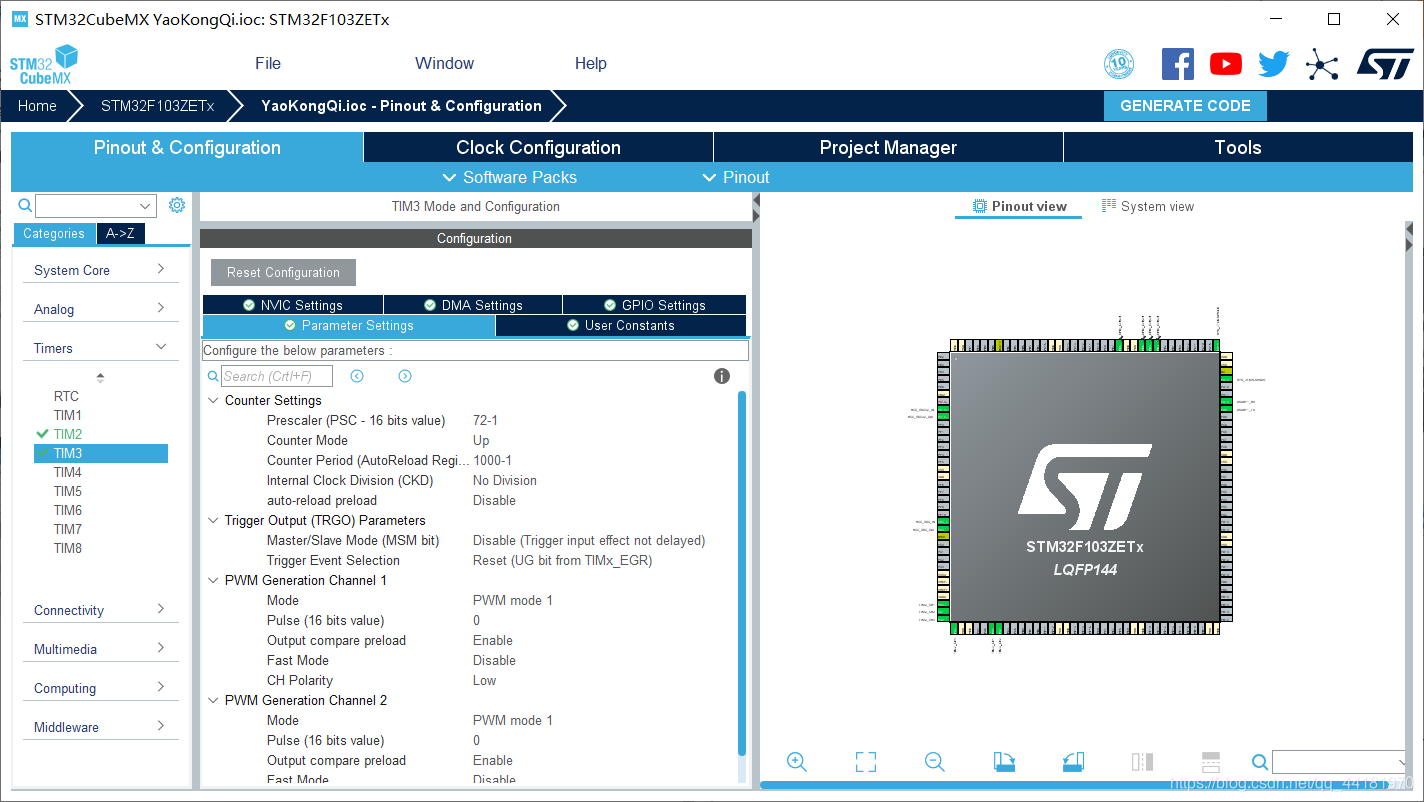The height and width of the screenshot is (802, 1424).
Task: Collapse Timers category
Action: tap(100, 348)
